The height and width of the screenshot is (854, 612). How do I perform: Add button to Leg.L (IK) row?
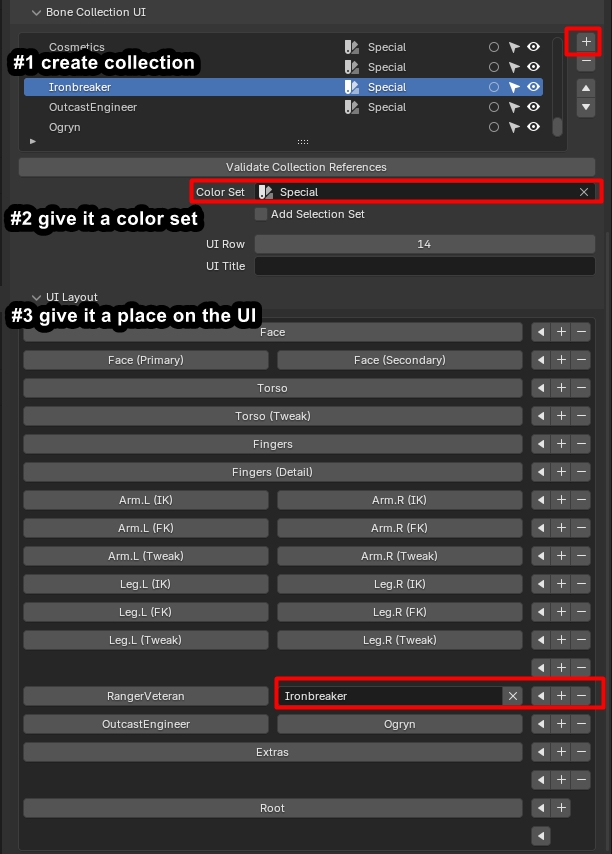(x=561, y=584)
